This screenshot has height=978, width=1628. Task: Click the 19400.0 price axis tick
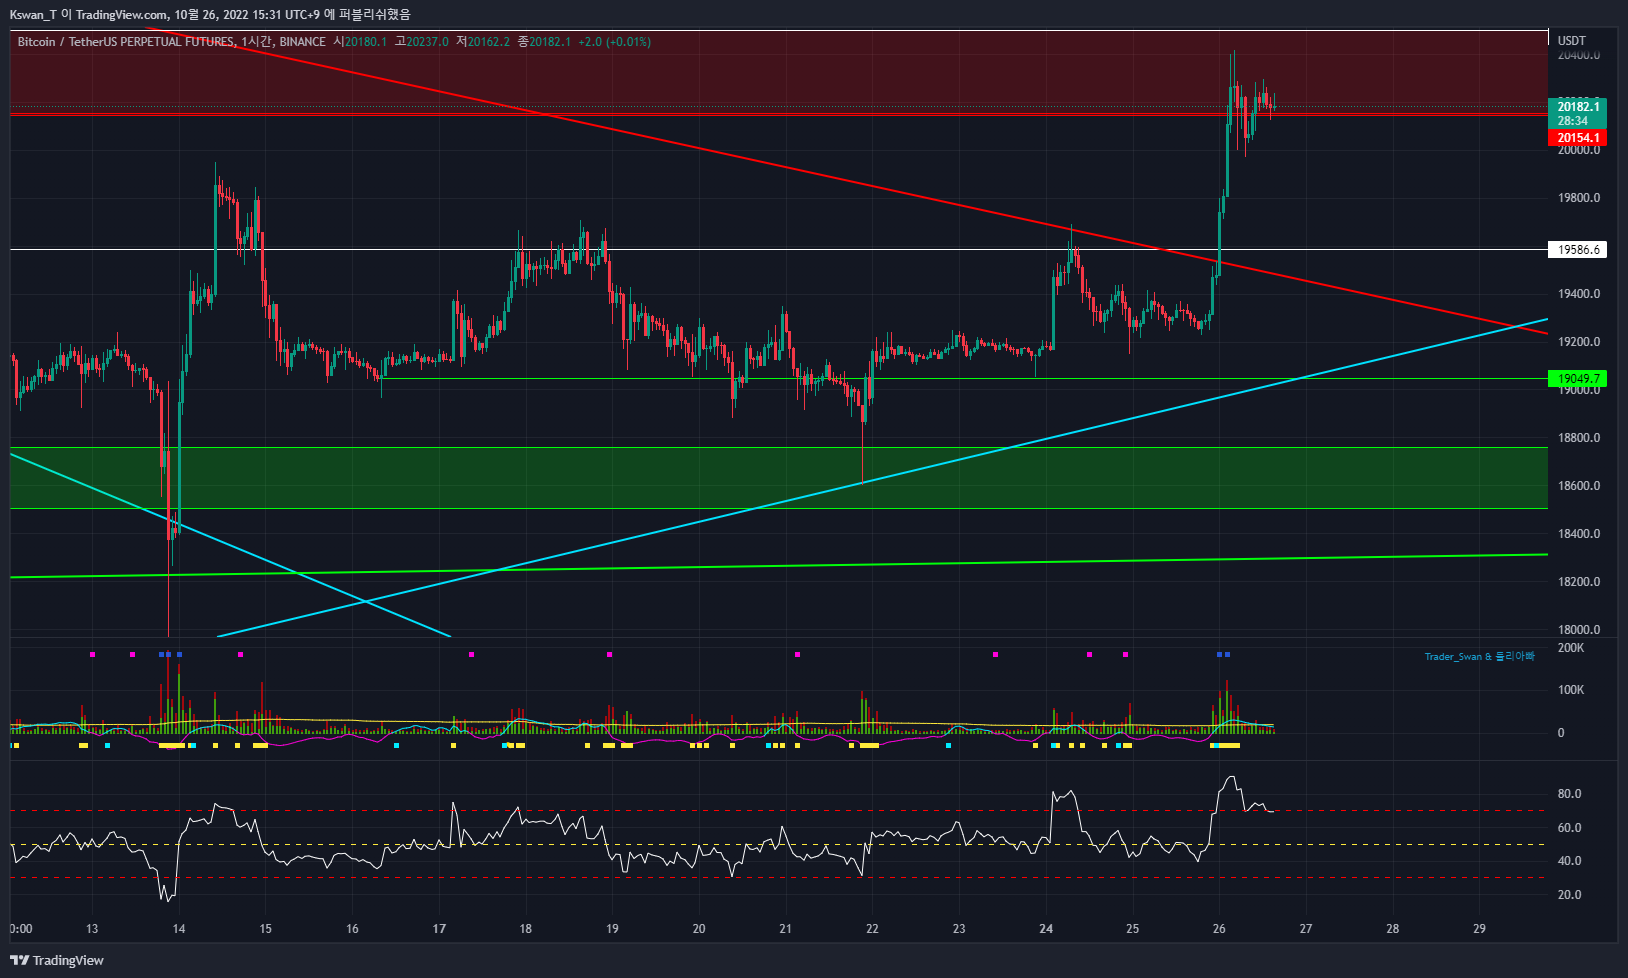(1578, 294)
